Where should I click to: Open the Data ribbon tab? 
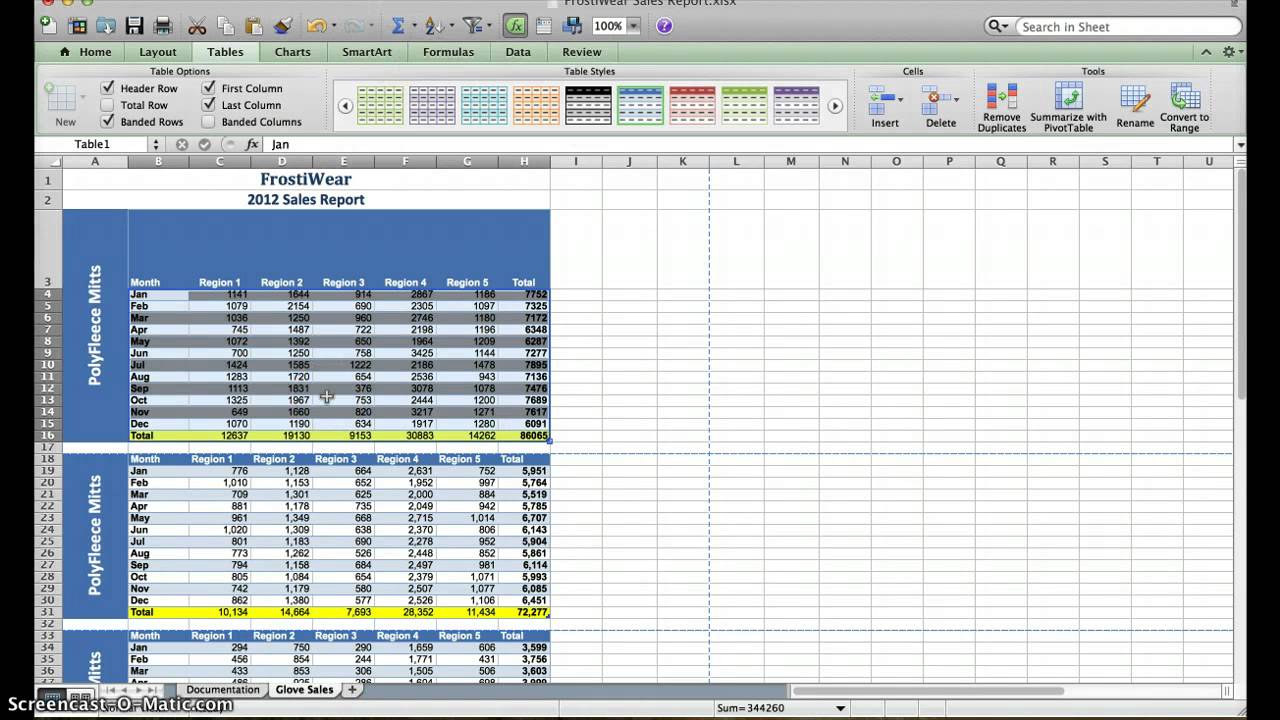click(518, 52)
